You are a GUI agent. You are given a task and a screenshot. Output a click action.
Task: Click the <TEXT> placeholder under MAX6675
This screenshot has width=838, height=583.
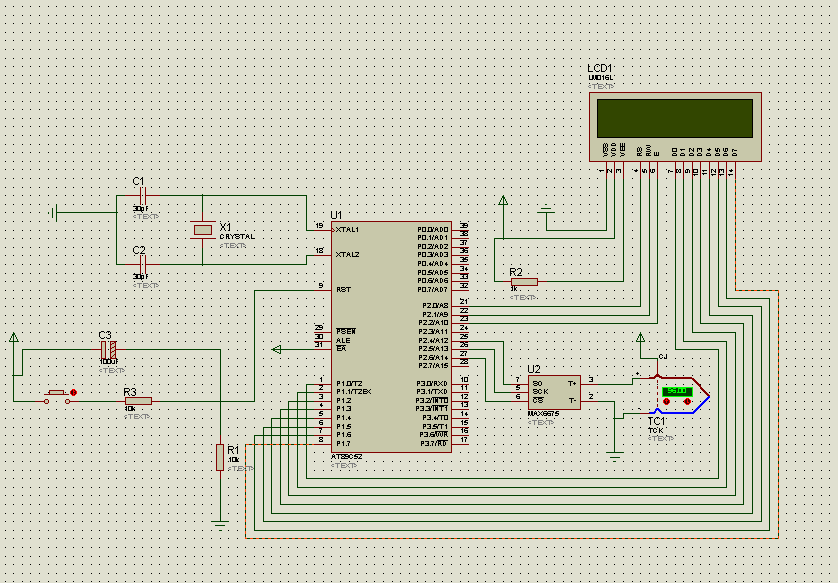point(541,423)
